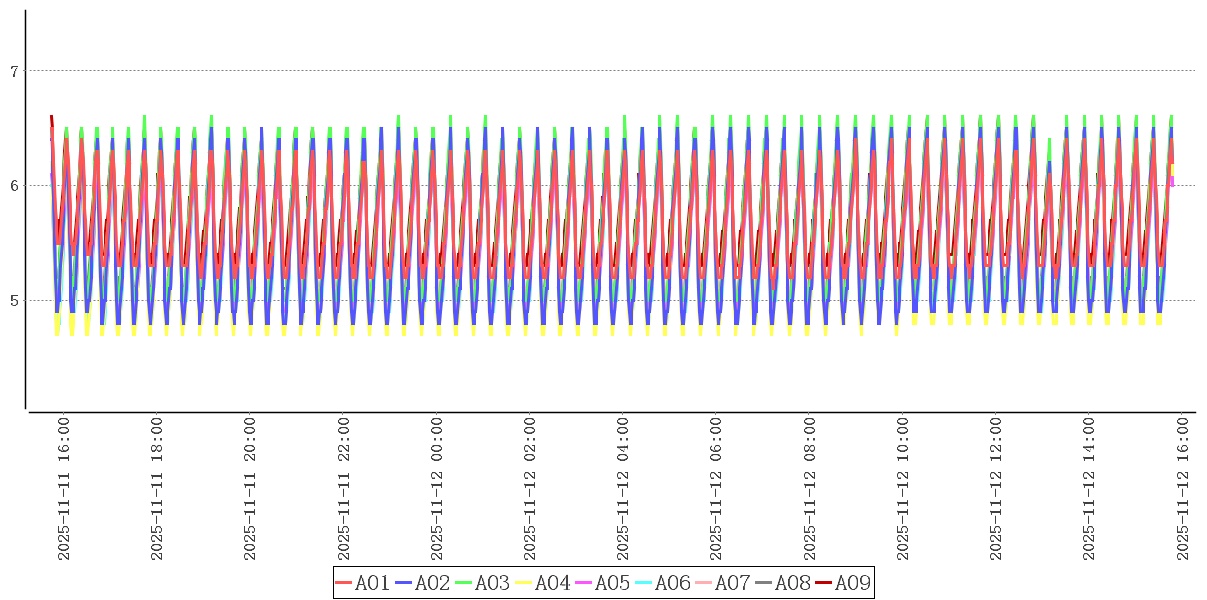The height and width of the screenshot is (600, 1207).
Task: Hide the A02 series via legend
Action: point(422,583)
